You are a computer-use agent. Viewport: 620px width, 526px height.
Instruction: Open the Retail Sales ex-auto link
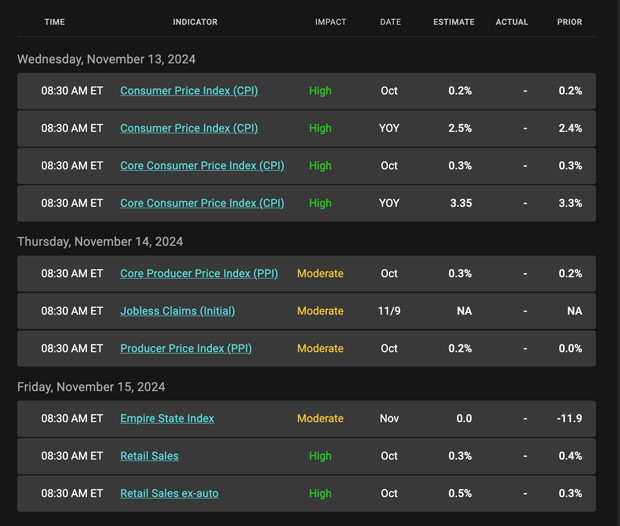[169, 494]
